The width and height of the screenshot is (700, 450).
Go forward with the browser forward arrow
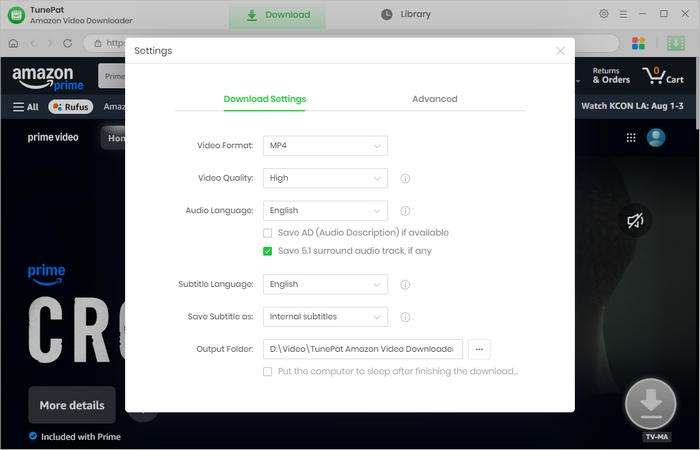click(50, 43)
